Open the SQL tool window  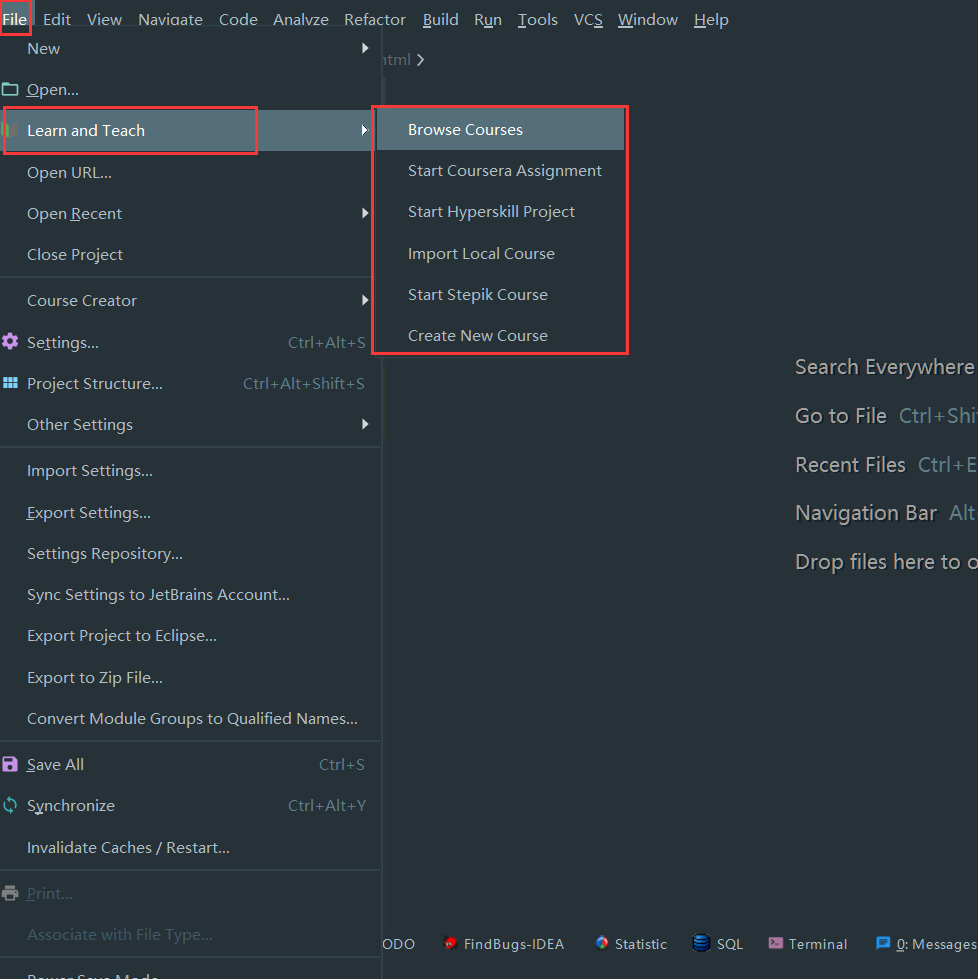pos(718,944)
